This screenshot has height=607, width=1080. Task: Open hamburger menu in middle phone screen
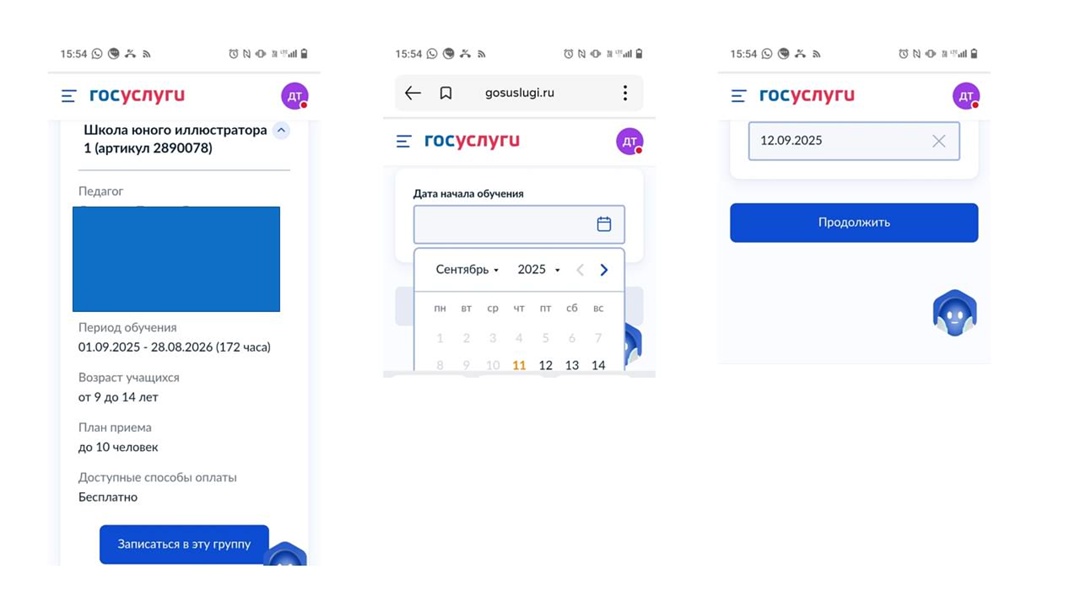point(404,141)
